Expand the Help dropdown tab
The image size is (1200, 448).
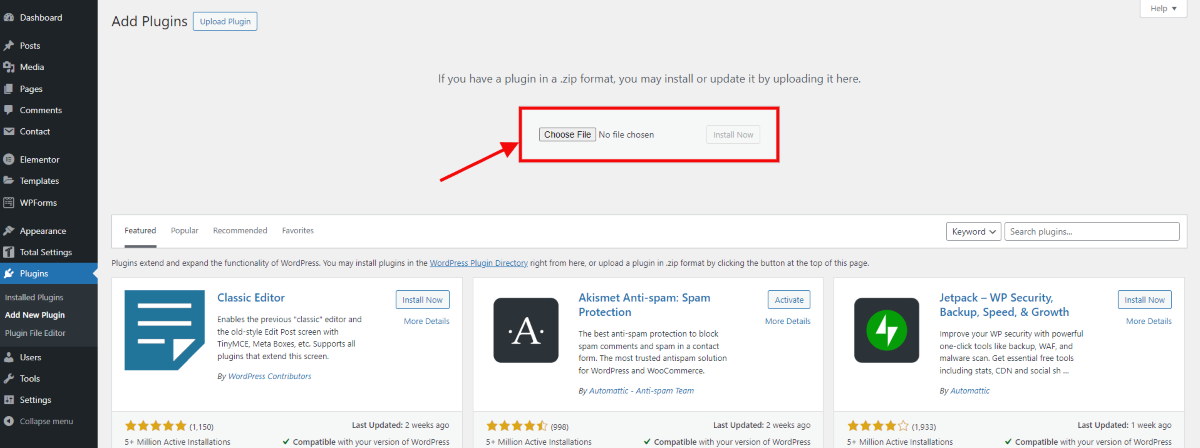[x=1163, y=8]
